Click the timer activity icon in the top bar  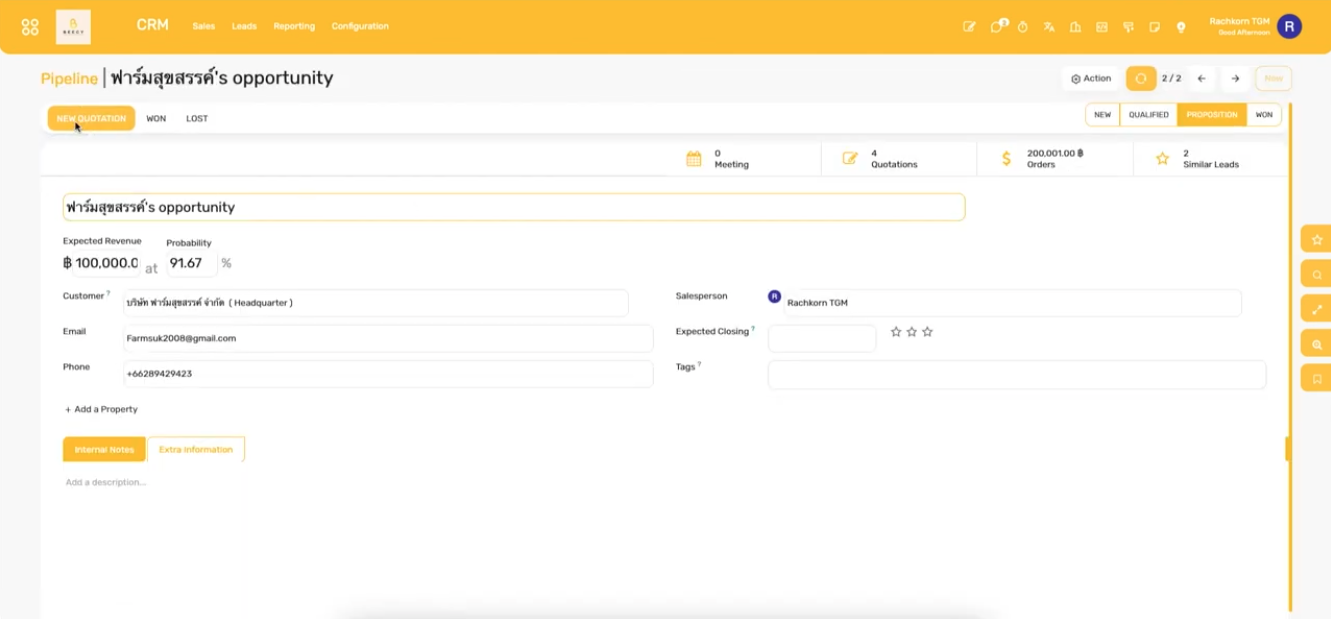1022,27
